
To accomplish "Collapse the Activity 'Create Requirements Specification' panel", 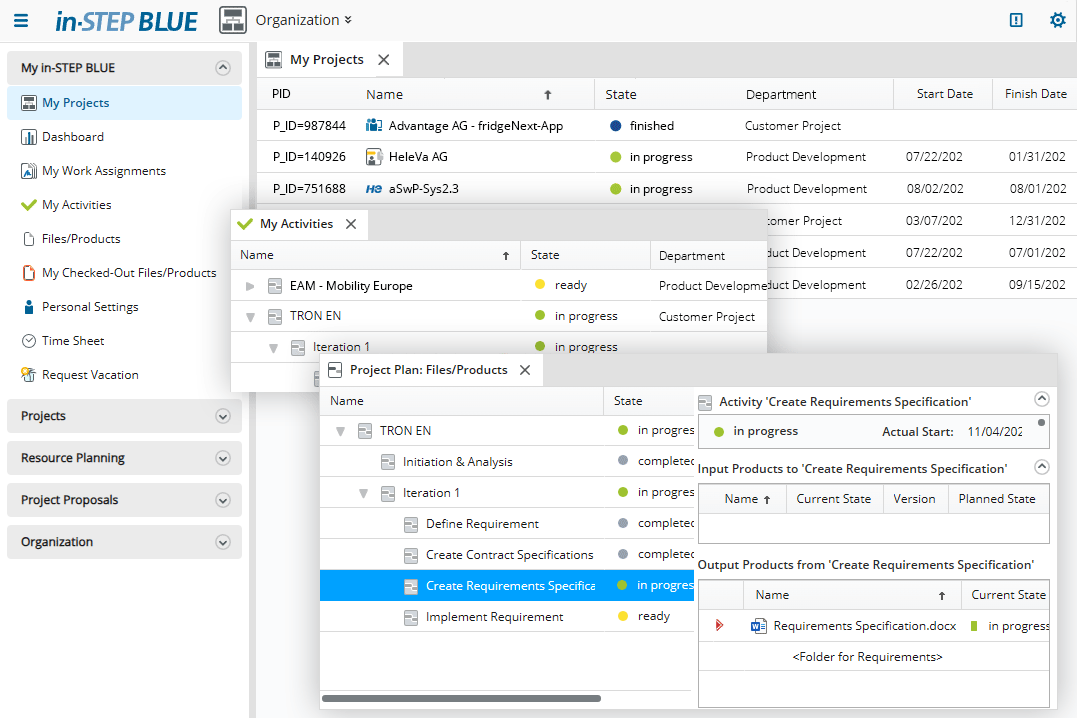I will pyautogui.click(x=1041, y=398).
